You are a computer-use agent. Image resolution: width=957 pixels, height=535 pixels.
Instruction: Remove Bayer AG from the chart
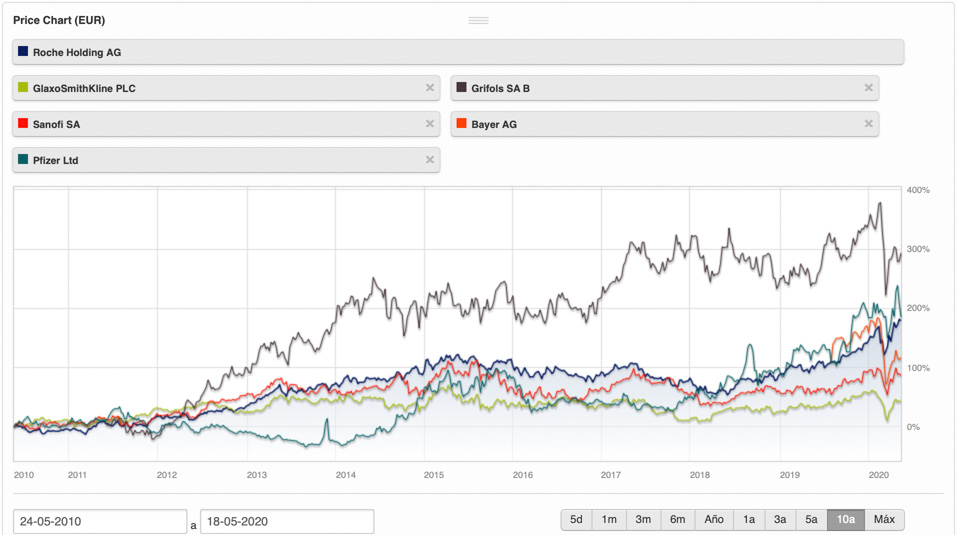pyautogui.click(x=868, y=124)
